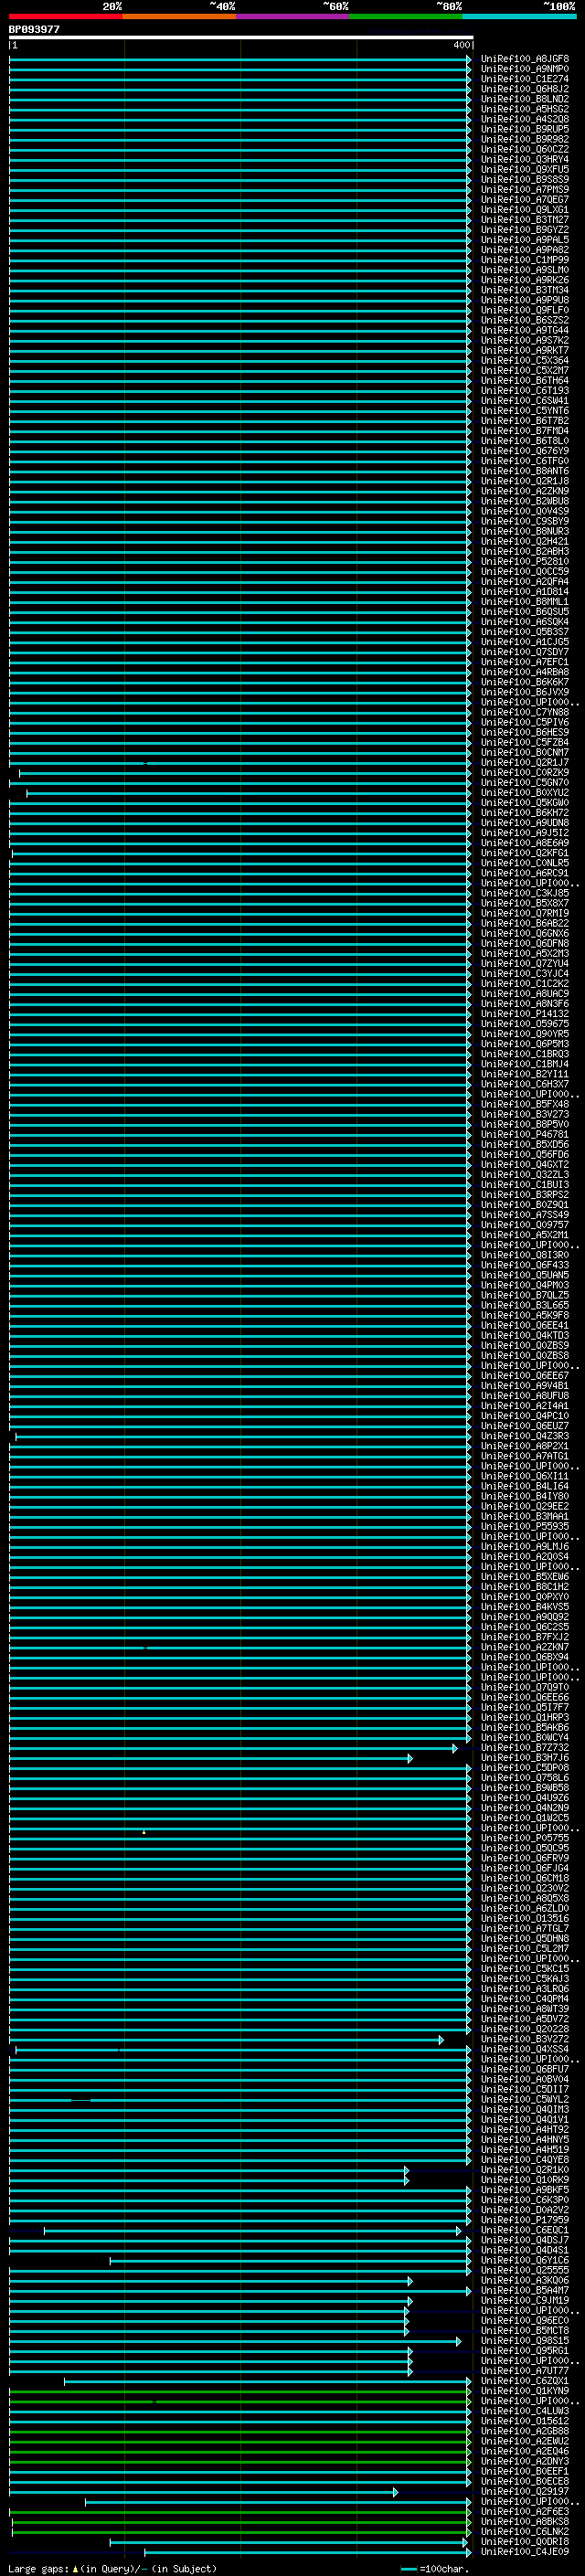Open hit UniRef100_Q3HRY4
This screenshot has height=2576, width=585.
pyautogui.click(x=525, y=159)
